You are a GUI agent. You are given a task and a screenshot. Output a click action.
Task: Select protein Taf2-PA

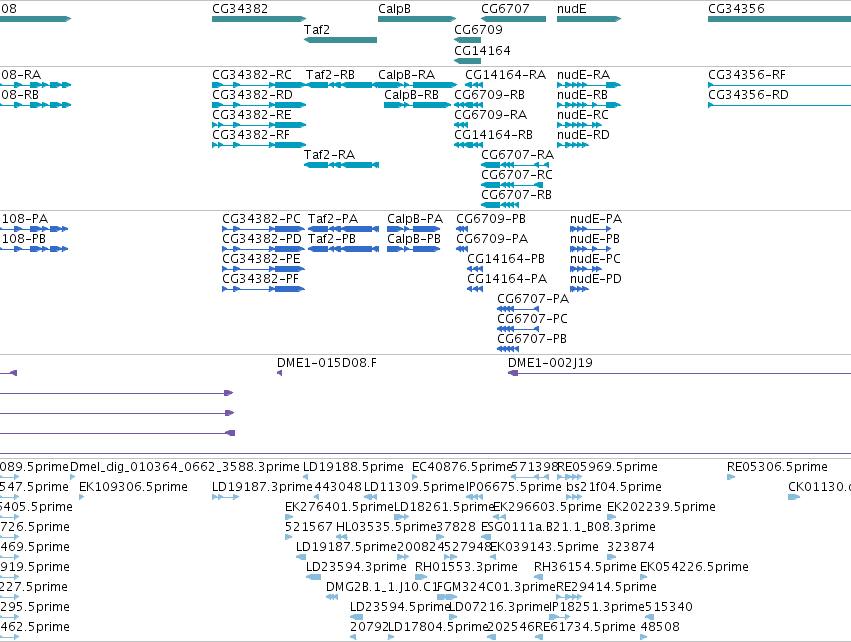(333, 219)
